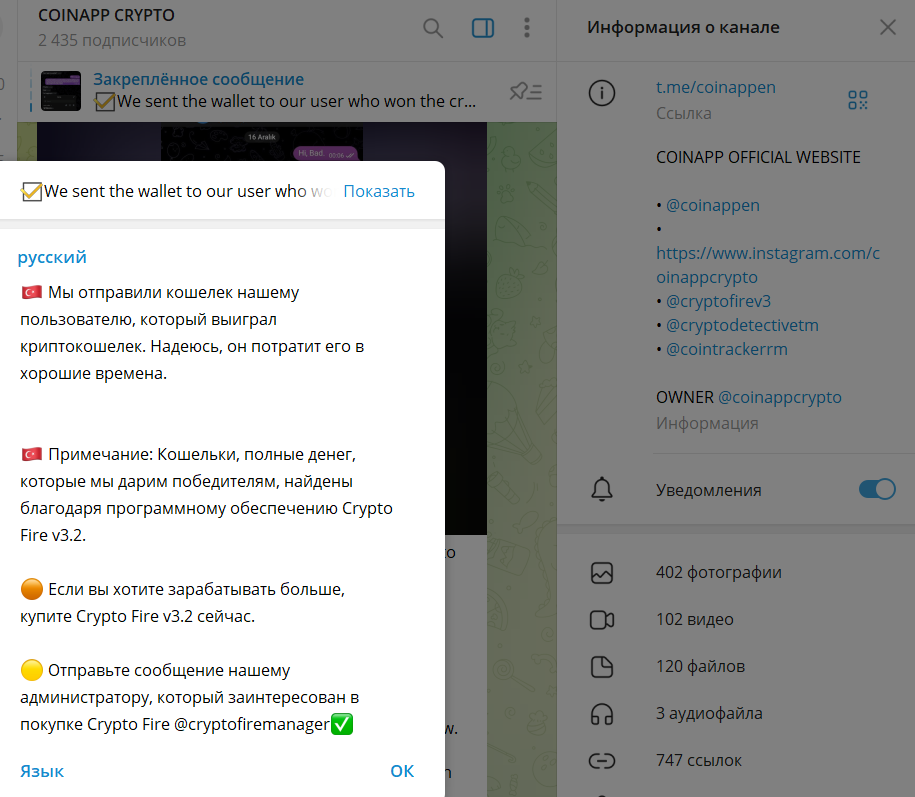Open the t.me/coinappen link

tap(715, 88)
